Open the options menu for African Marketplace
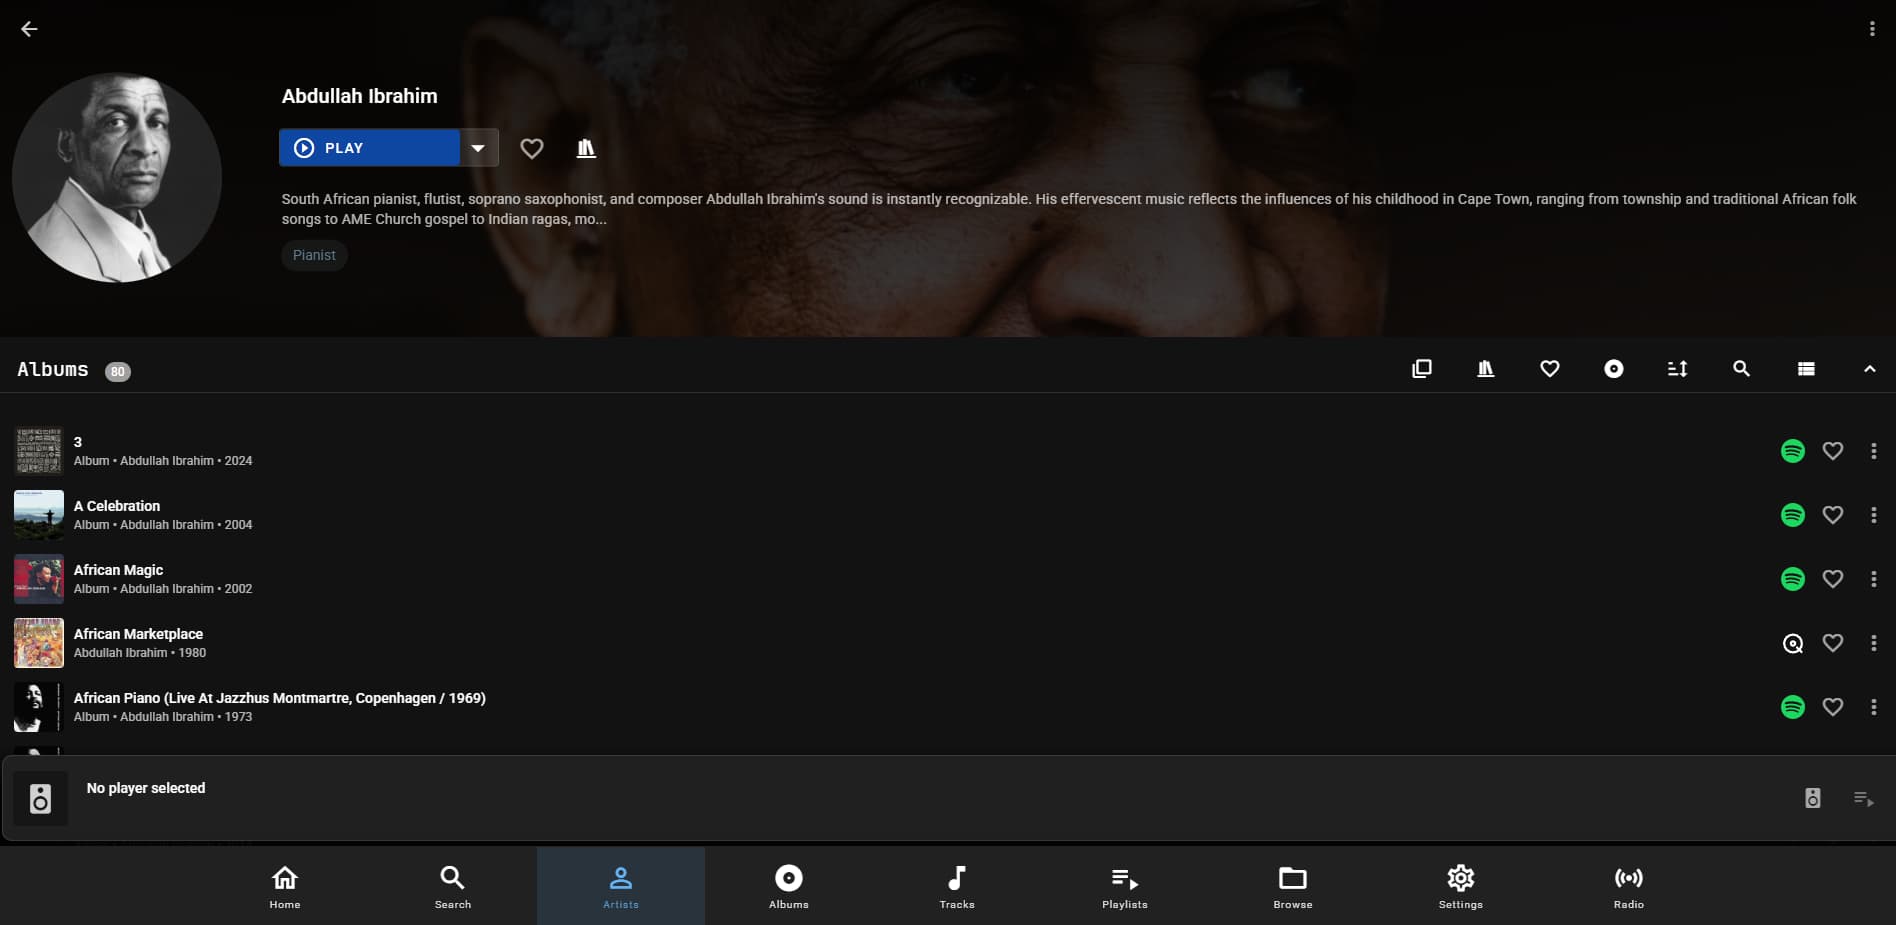Viewport: 1896px width, 925px height. (x=1873, y=643)
